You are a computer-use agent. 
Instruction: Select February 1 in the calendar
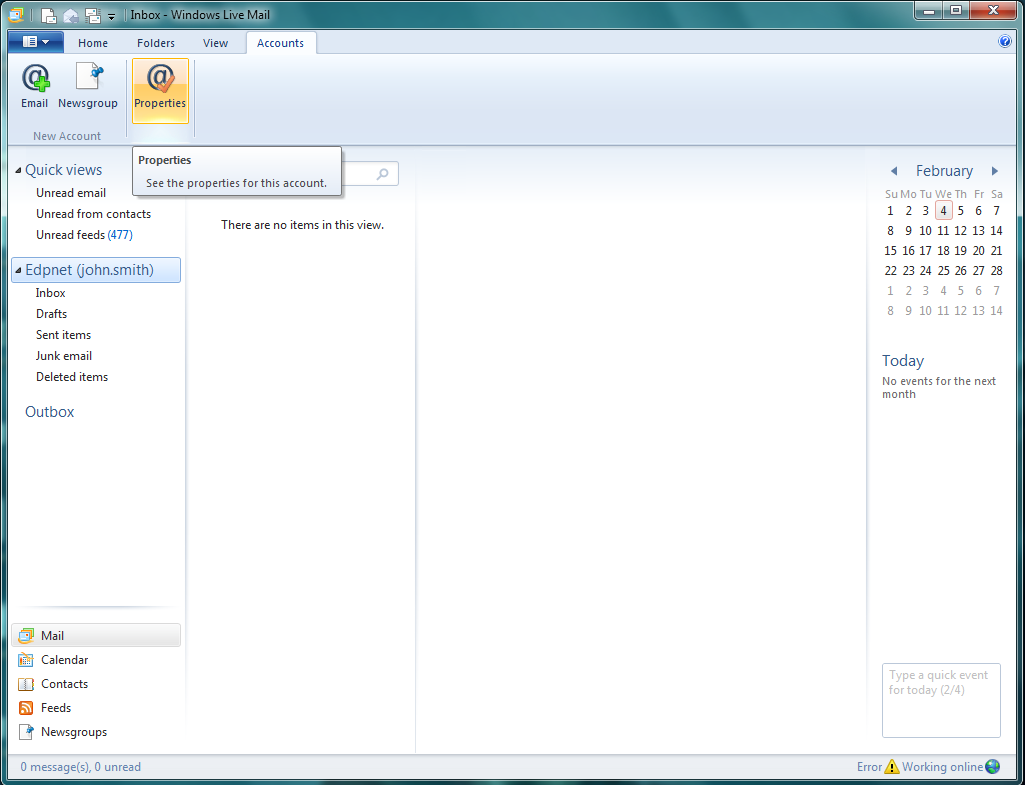pyautogui.click(x=890, y=211)
